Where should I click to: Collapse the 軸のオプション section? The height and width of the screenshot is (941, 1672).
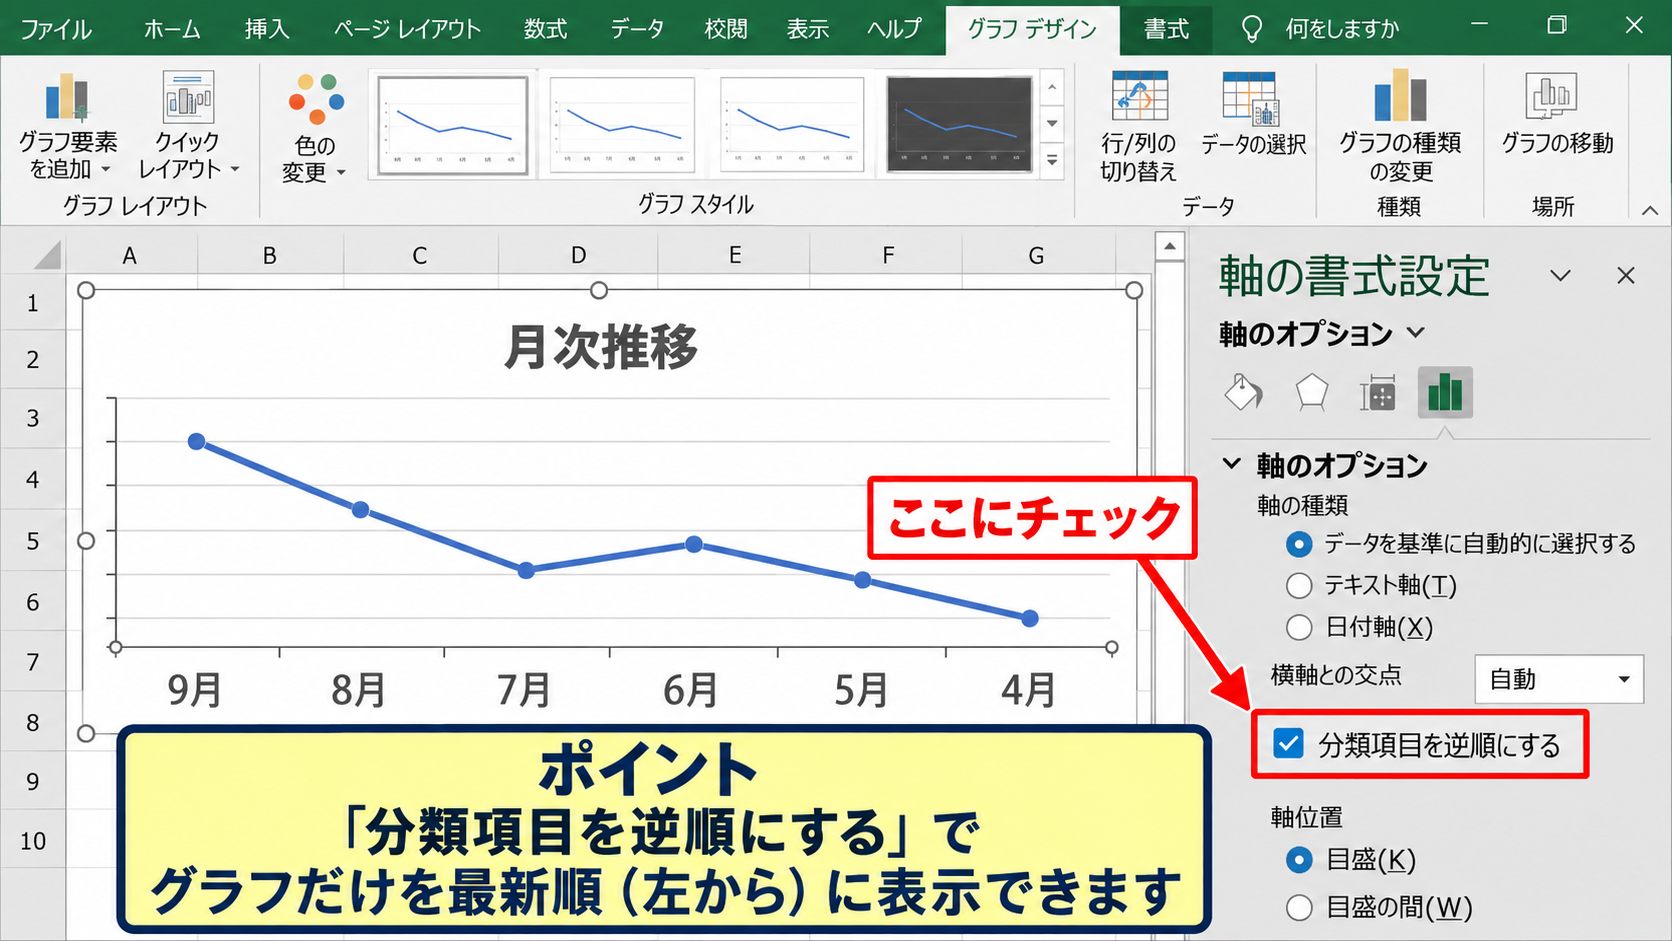[x=1232, y=464]
